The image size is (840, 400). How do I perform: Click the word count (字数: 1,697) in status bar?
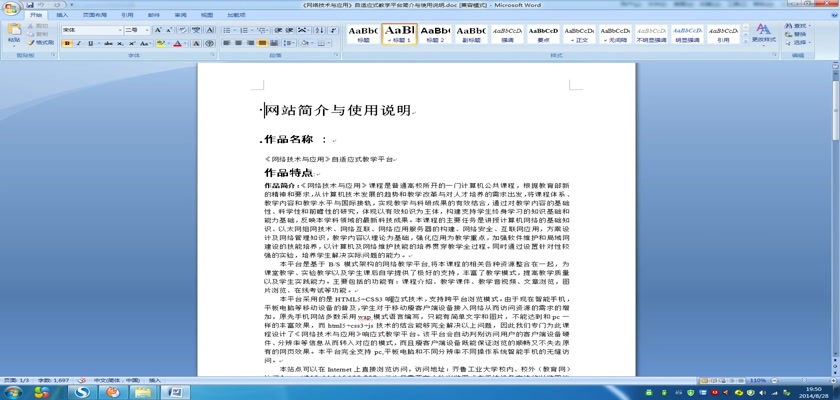tap(53, 380)
